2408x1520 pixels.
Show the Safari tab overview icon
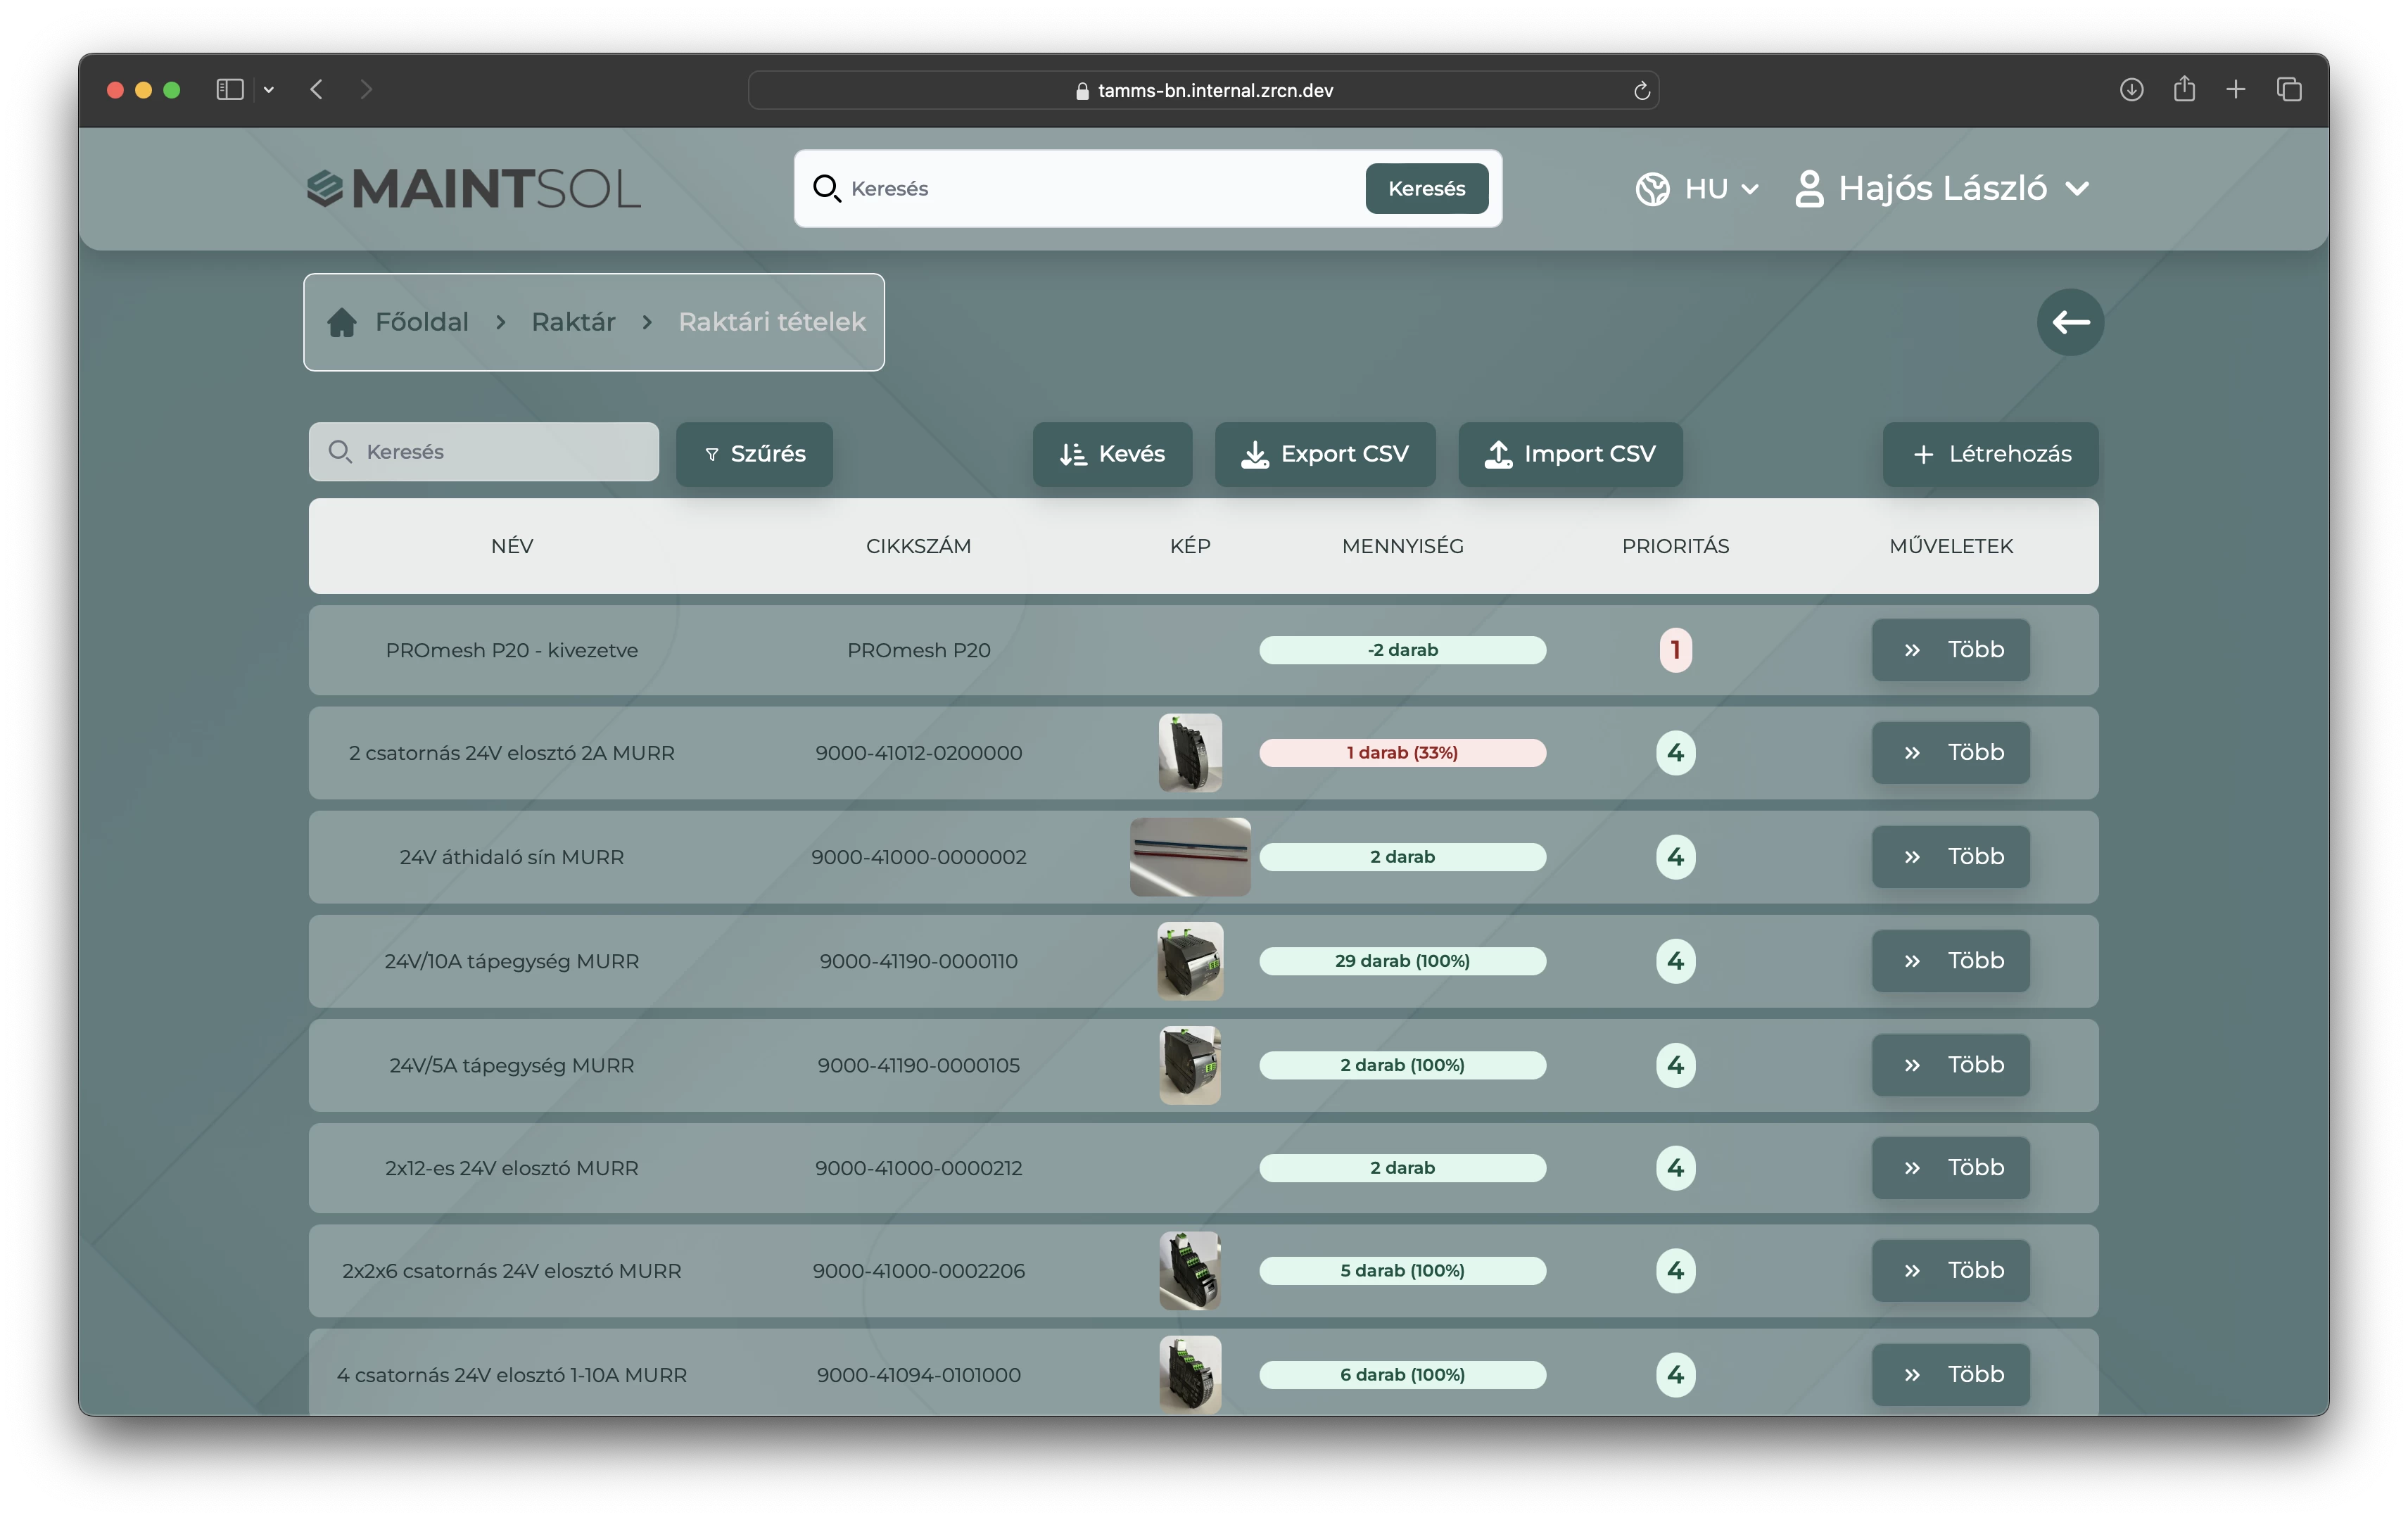coord(2289,90)
